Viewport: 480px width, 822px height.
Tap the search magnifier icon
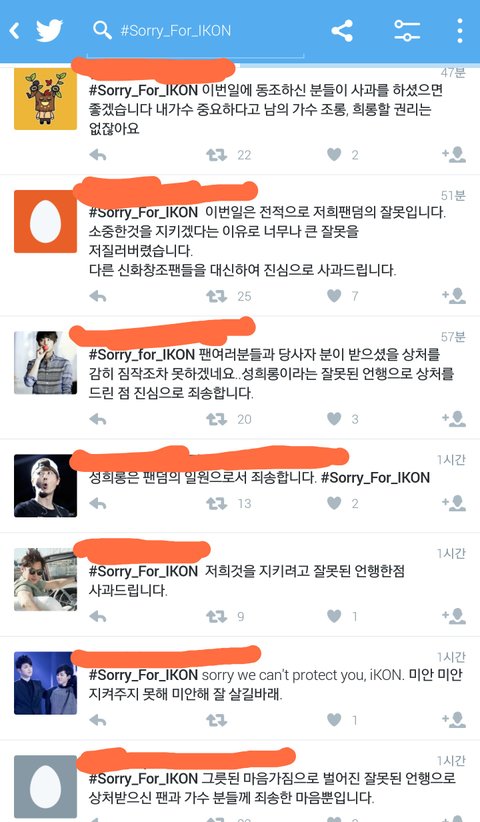click(x=102, y=30)
